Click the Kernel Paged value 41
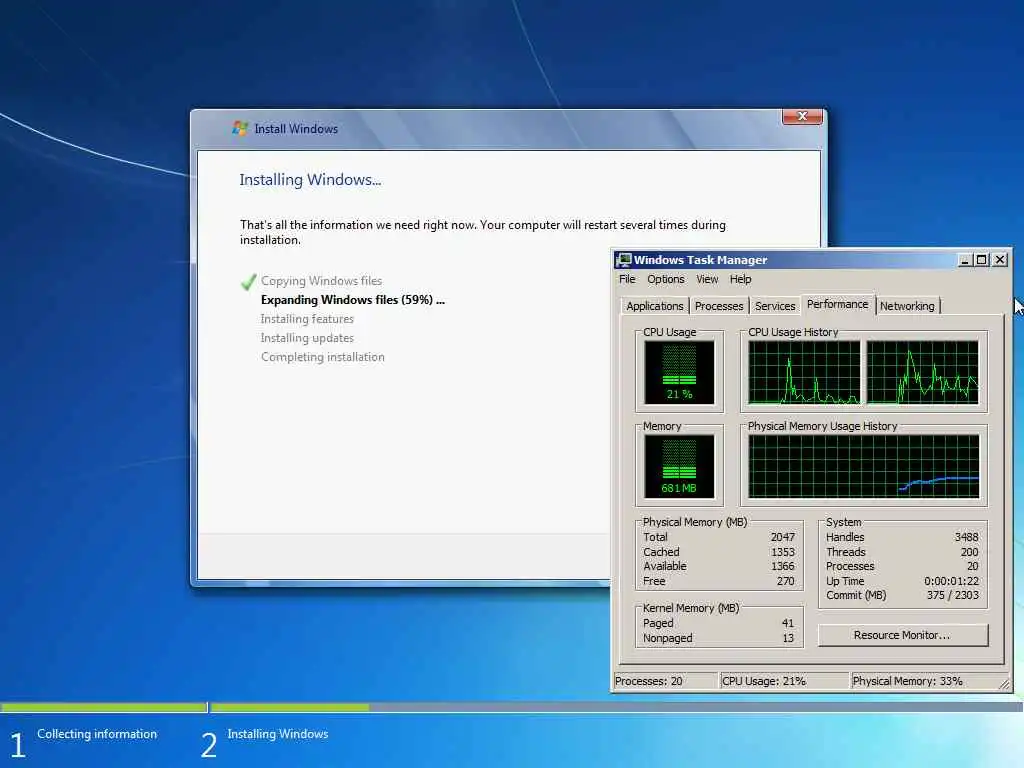Screen dimensions: 1024x768 (788, 623)
